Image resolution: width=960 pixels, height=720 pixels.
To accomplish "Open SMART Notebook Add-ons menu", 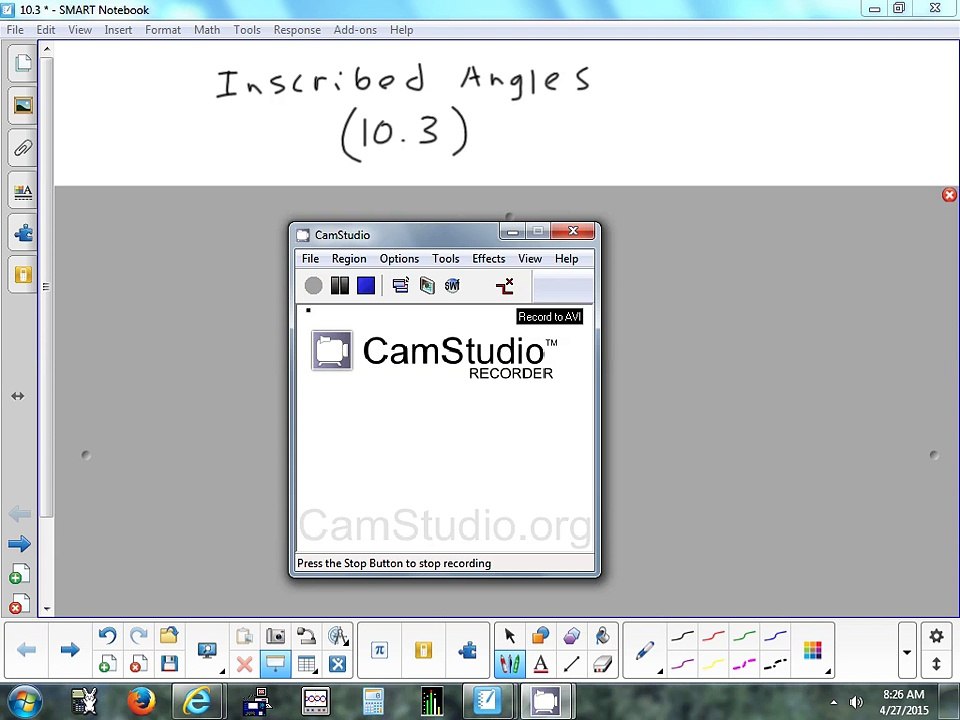I will tap(355, 30).
